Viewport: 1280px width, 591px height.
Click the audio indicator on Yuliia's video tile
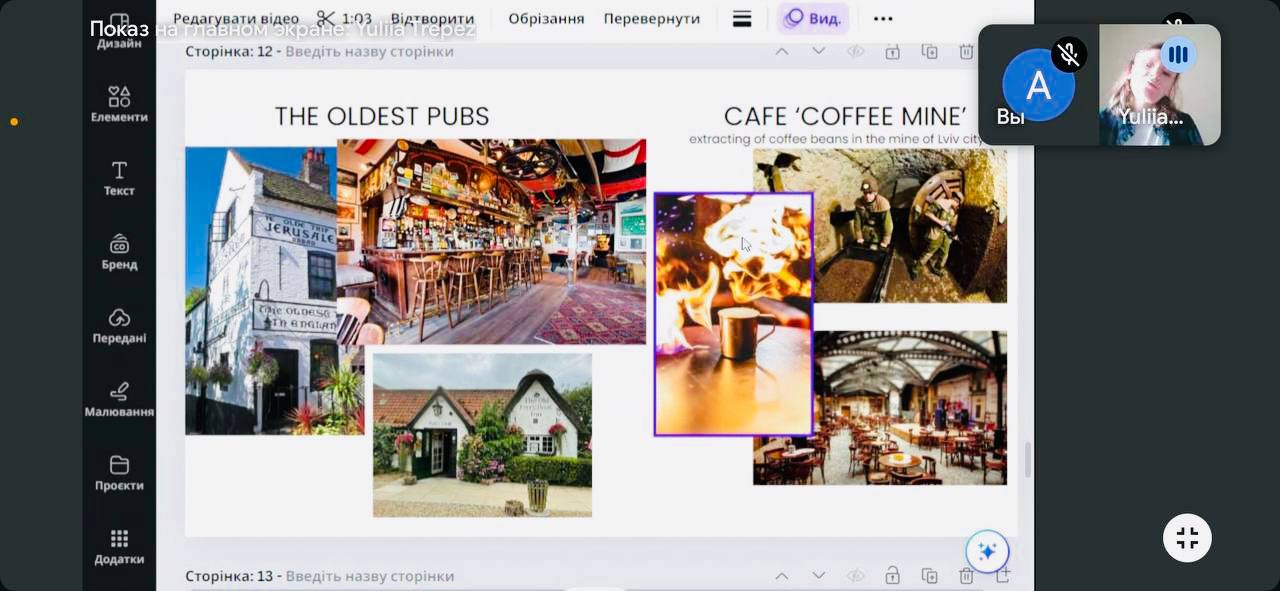click(1178, 54)
